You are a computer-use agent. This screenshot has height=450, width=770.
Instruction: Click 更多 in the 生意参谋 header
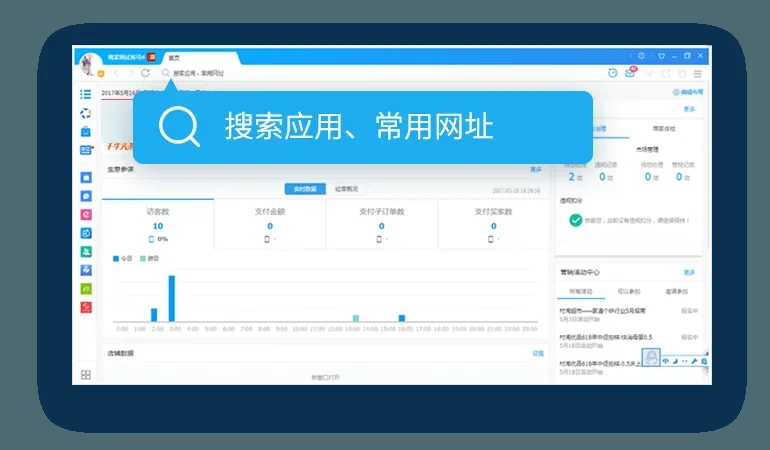point(536,169)
